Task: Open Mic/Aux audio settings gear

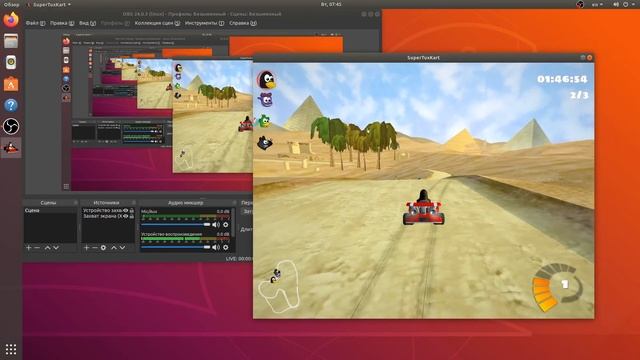Action: [x=226, y=224]
